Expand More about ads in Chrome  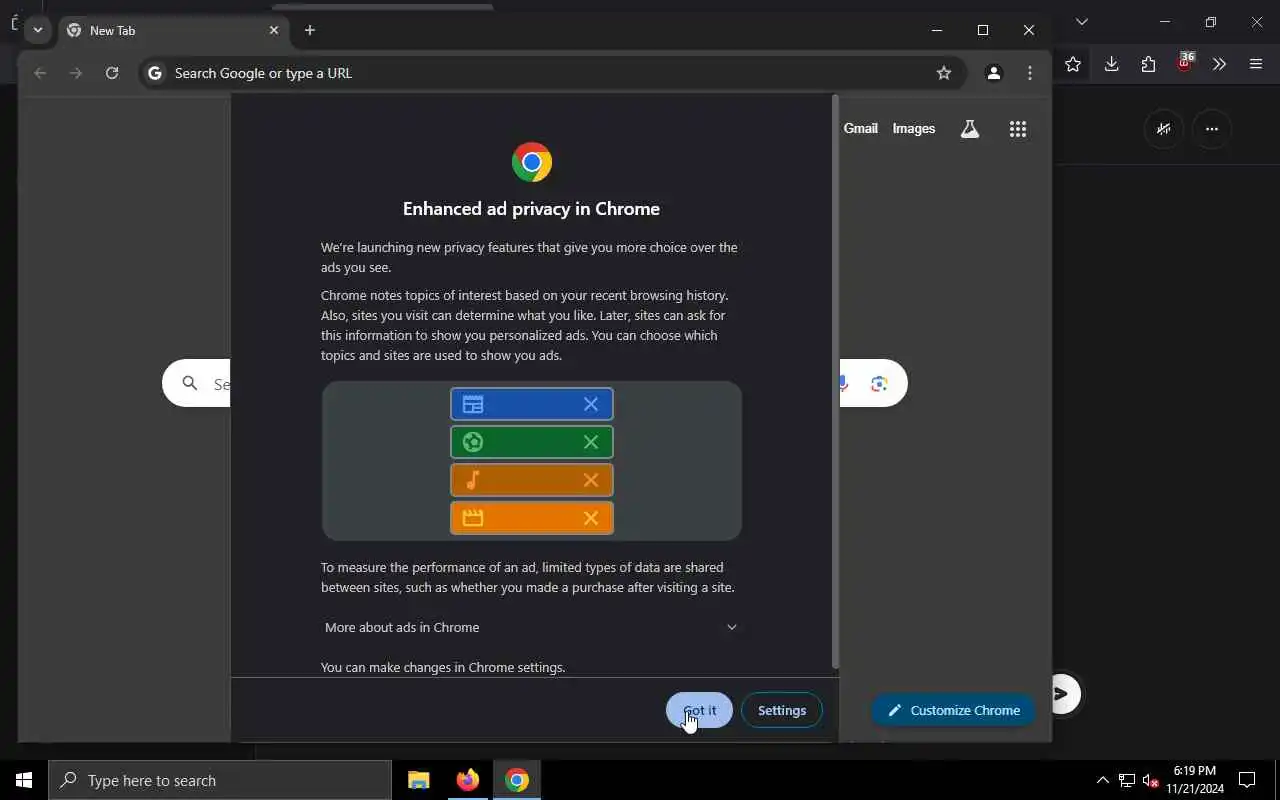(x=531, y=627)
